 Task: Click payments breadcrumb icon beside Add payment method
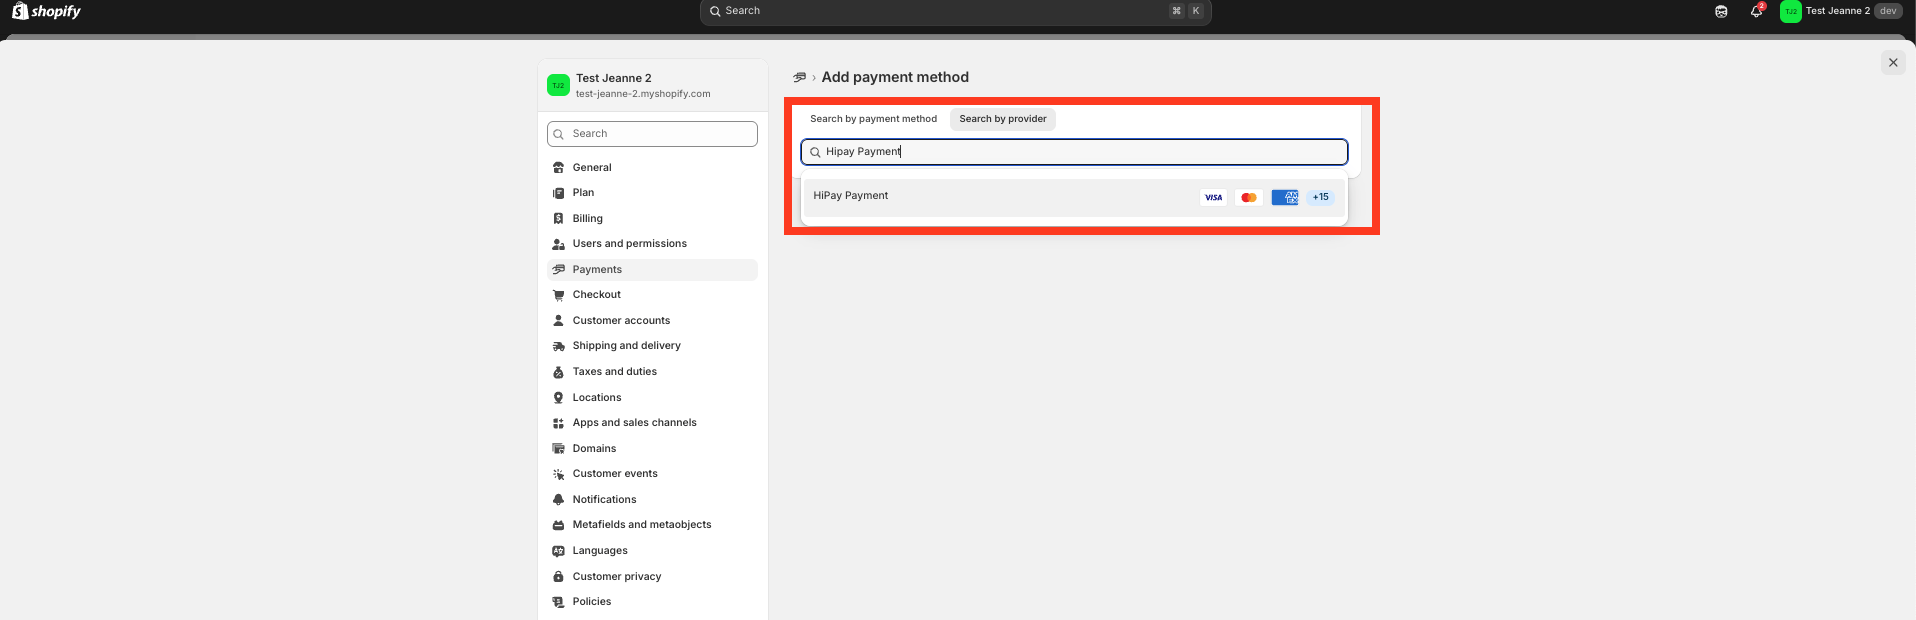pos(799,77)
